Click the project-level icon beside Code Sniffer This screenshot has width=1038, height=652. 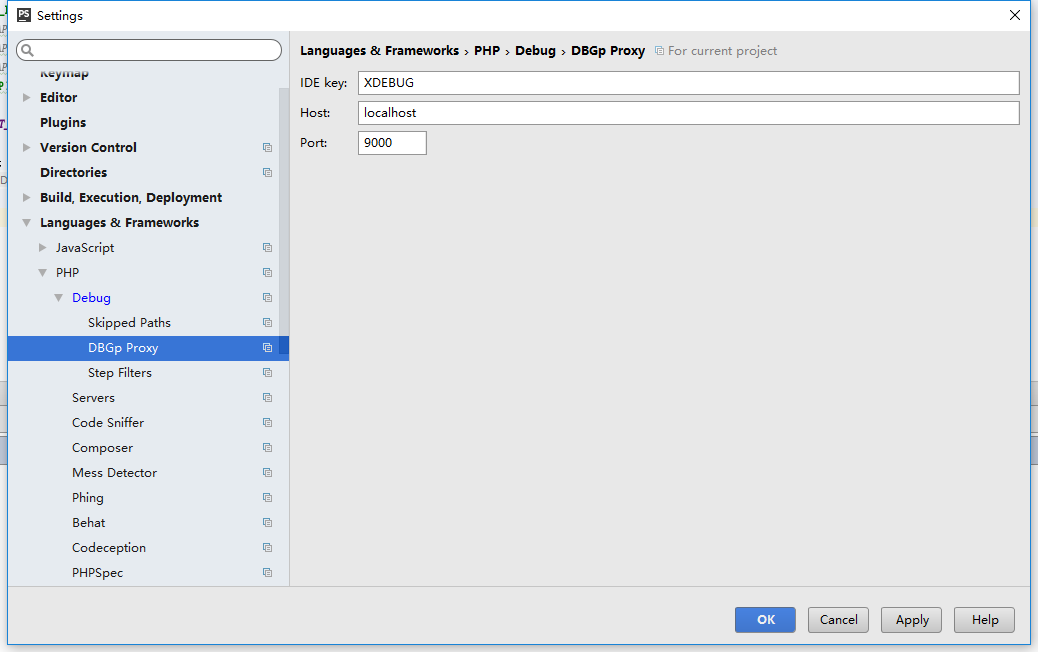coord(267,423)
